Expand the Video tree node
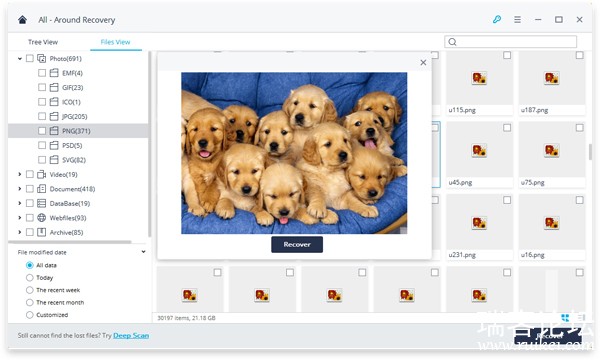The width and height of the screenshot is (600, 360). (x=20, y=174)
